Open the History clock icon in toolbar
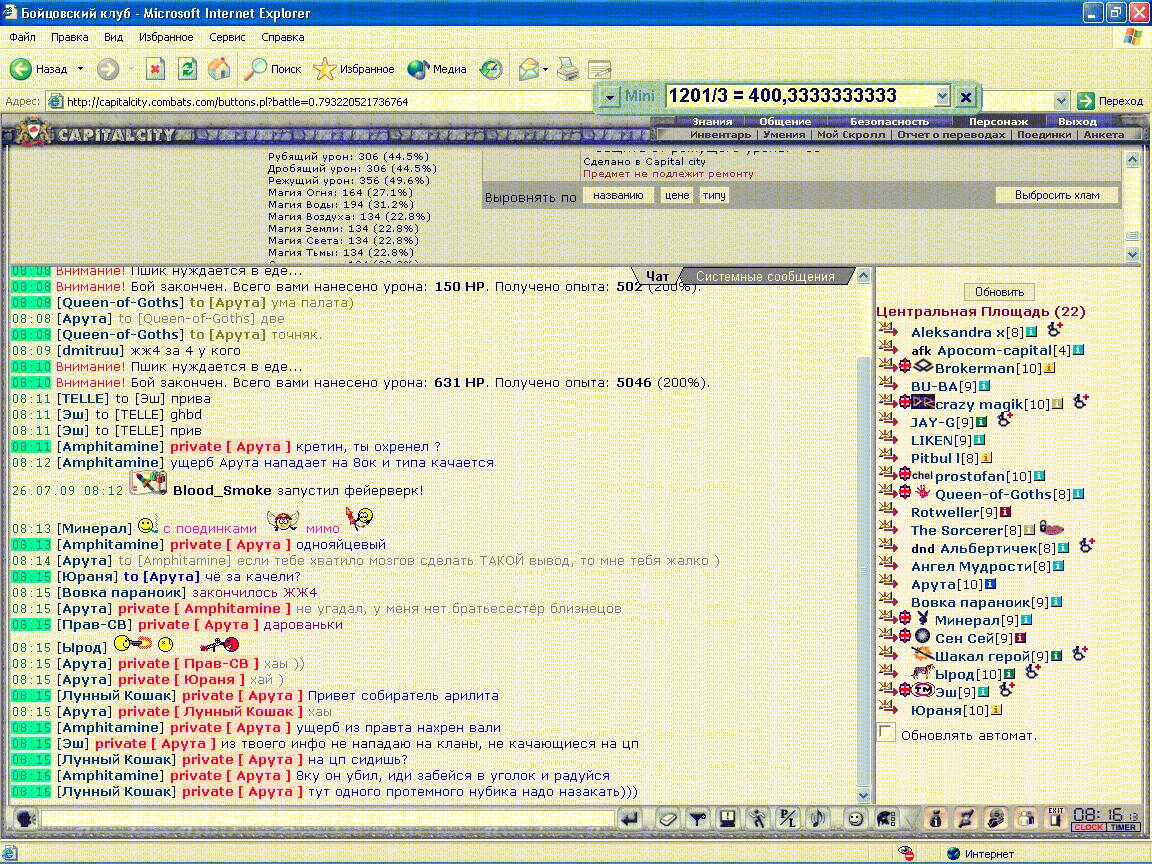 click(491, 69)
